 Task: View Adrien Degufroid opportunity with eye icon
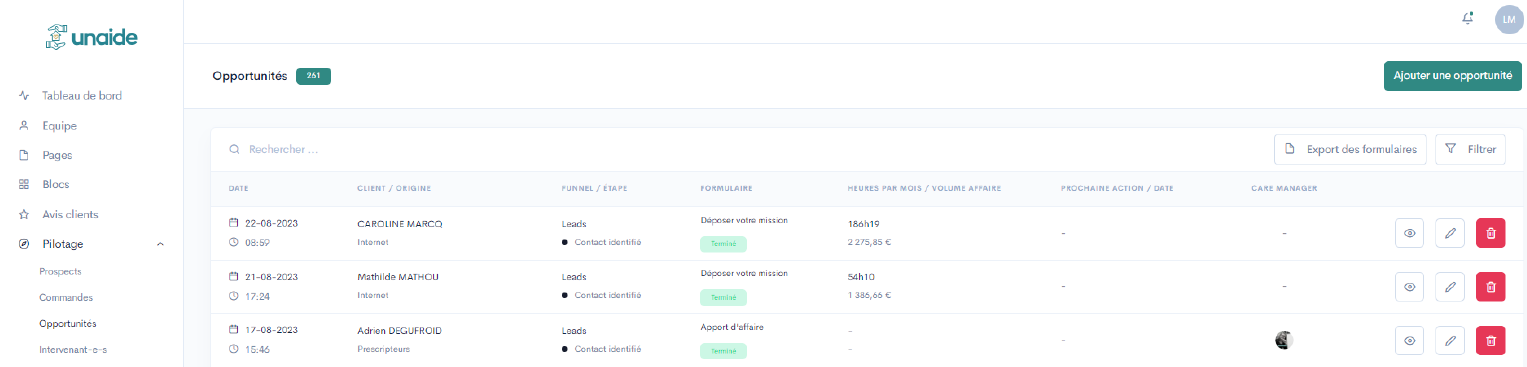pyautogui.click(x=1410, y=341)
